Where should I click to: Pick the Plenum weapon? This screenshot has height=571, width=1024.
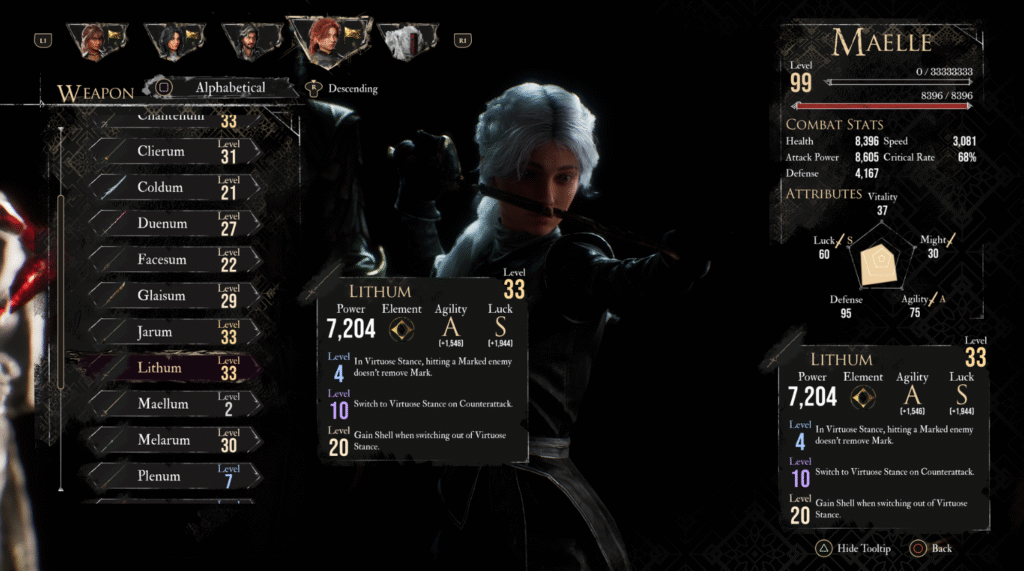click(x=175, y=476)
